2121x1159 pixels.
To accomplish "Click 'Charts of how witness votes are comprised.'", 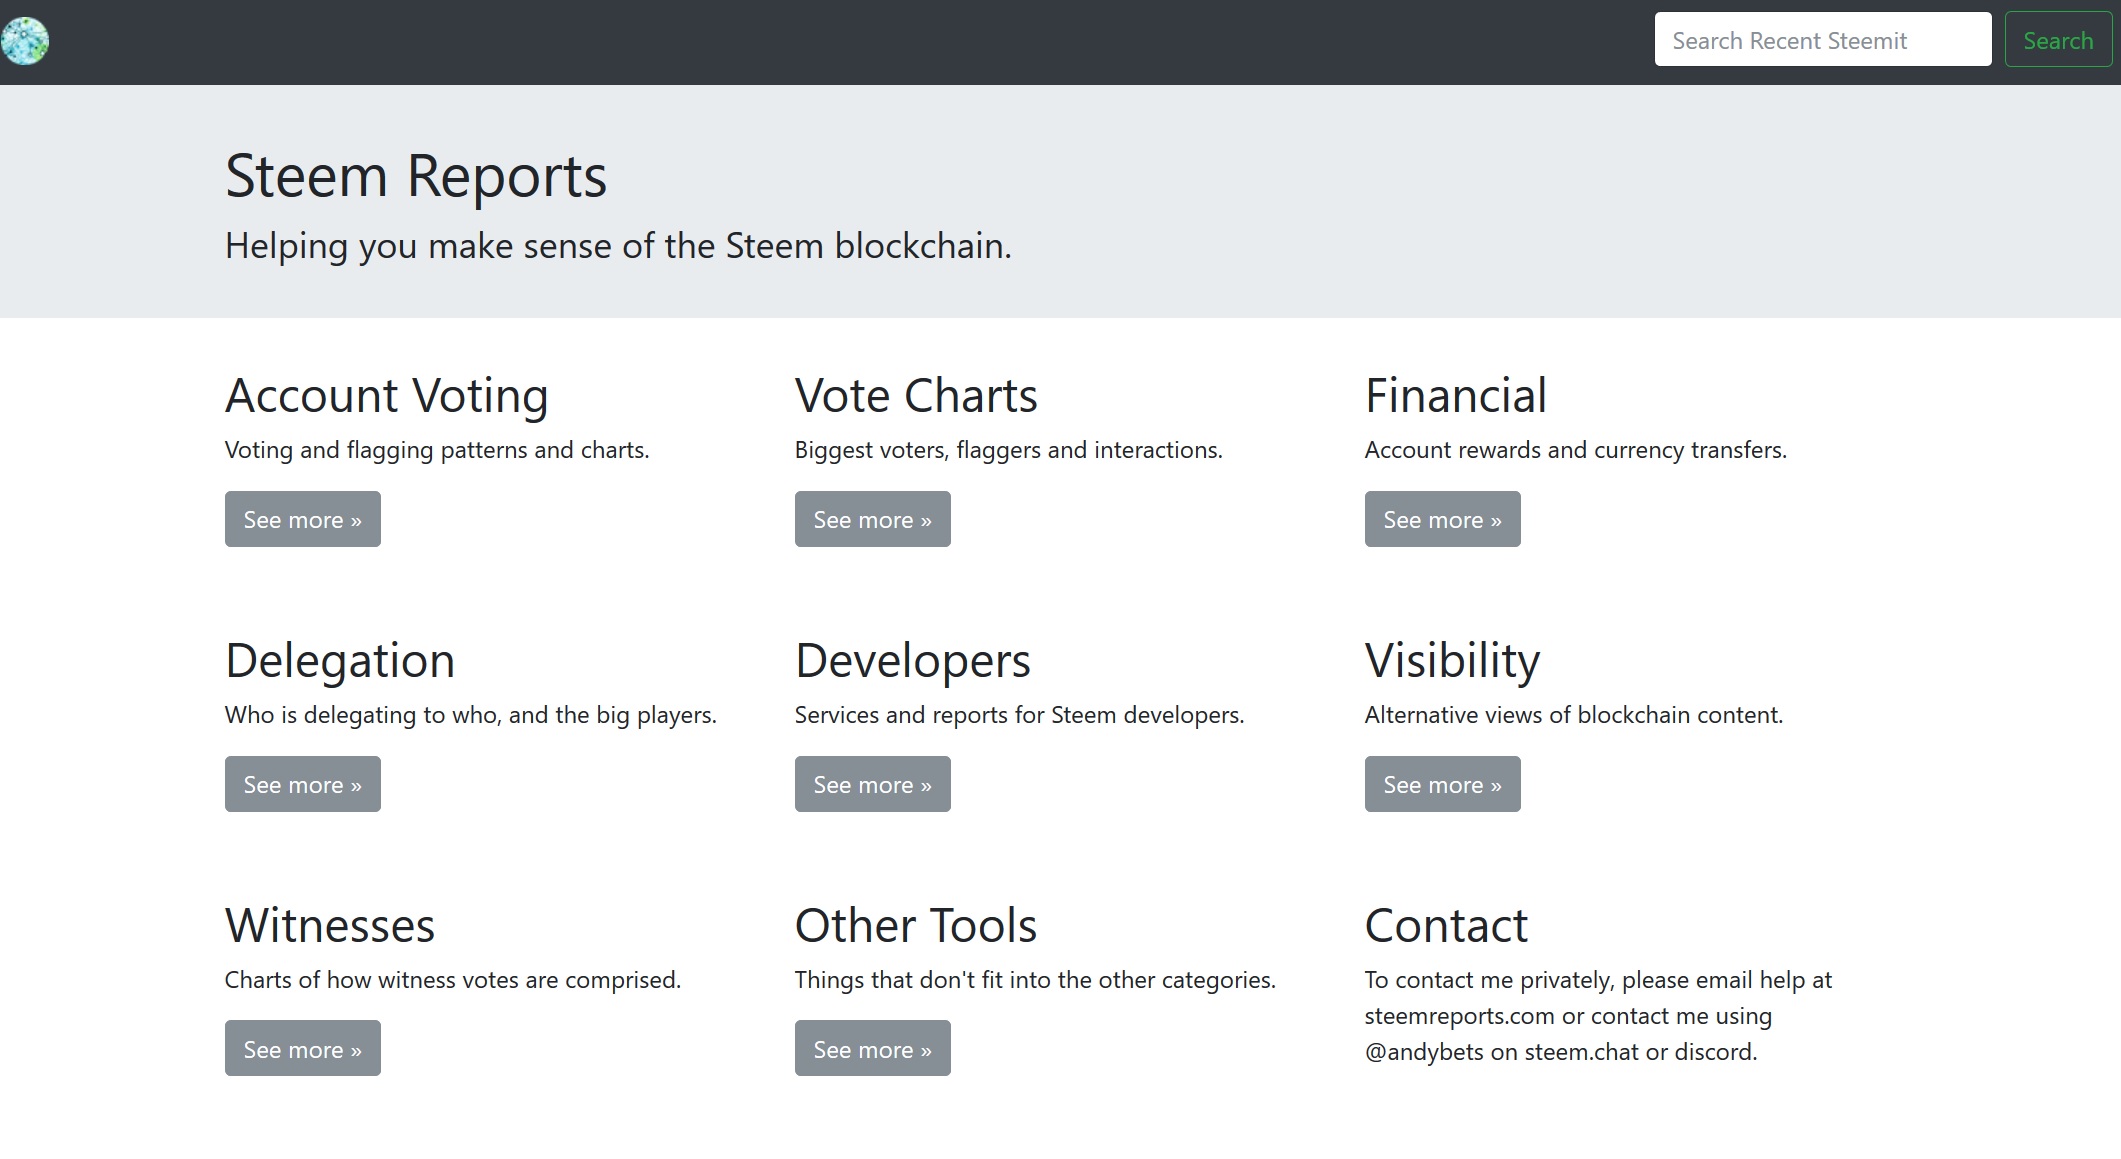I will coord(453,980).
